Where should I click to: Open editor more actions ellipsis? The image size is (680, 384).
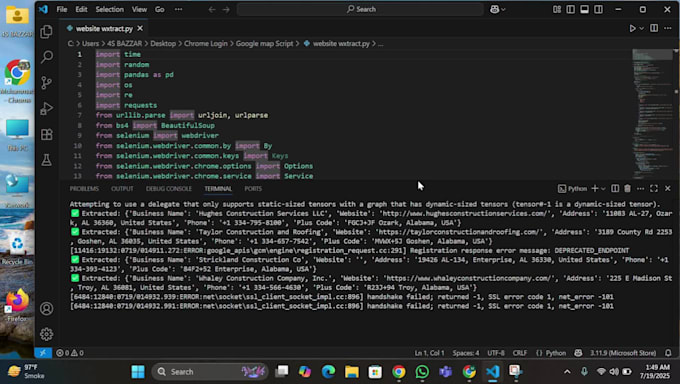click(668, 28)
